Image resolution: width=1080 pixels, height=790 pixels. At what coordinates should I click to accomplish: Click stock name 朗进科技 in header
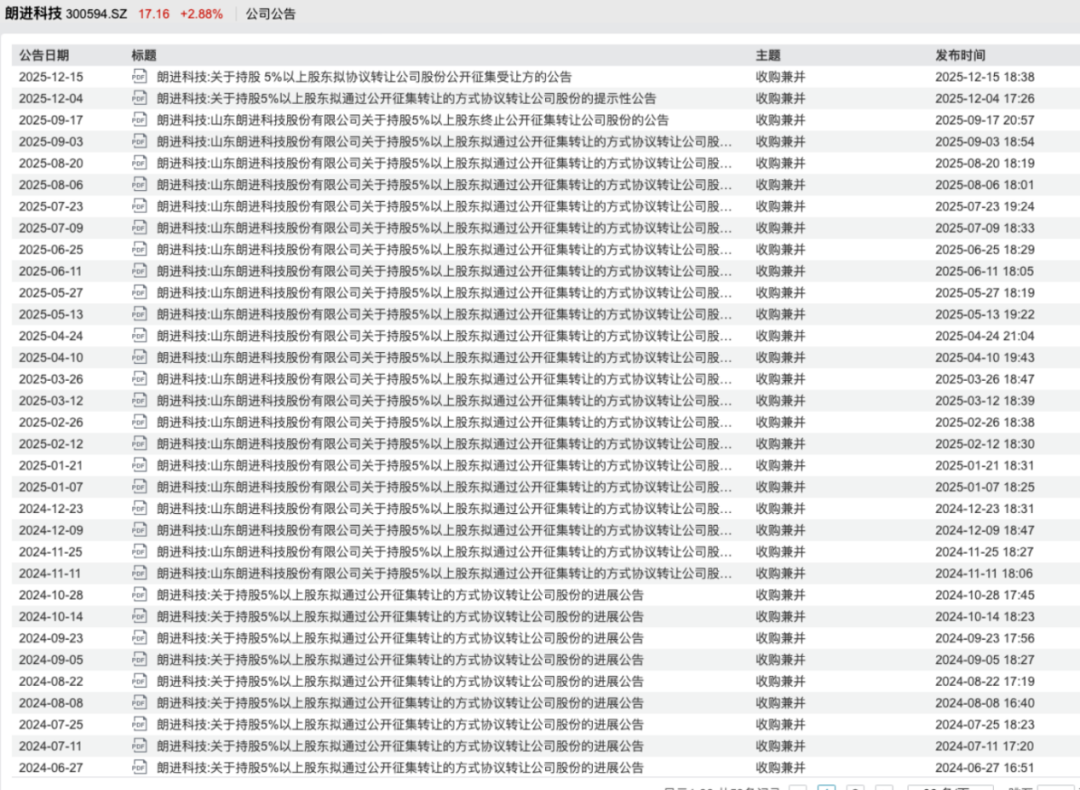[33, 14]
